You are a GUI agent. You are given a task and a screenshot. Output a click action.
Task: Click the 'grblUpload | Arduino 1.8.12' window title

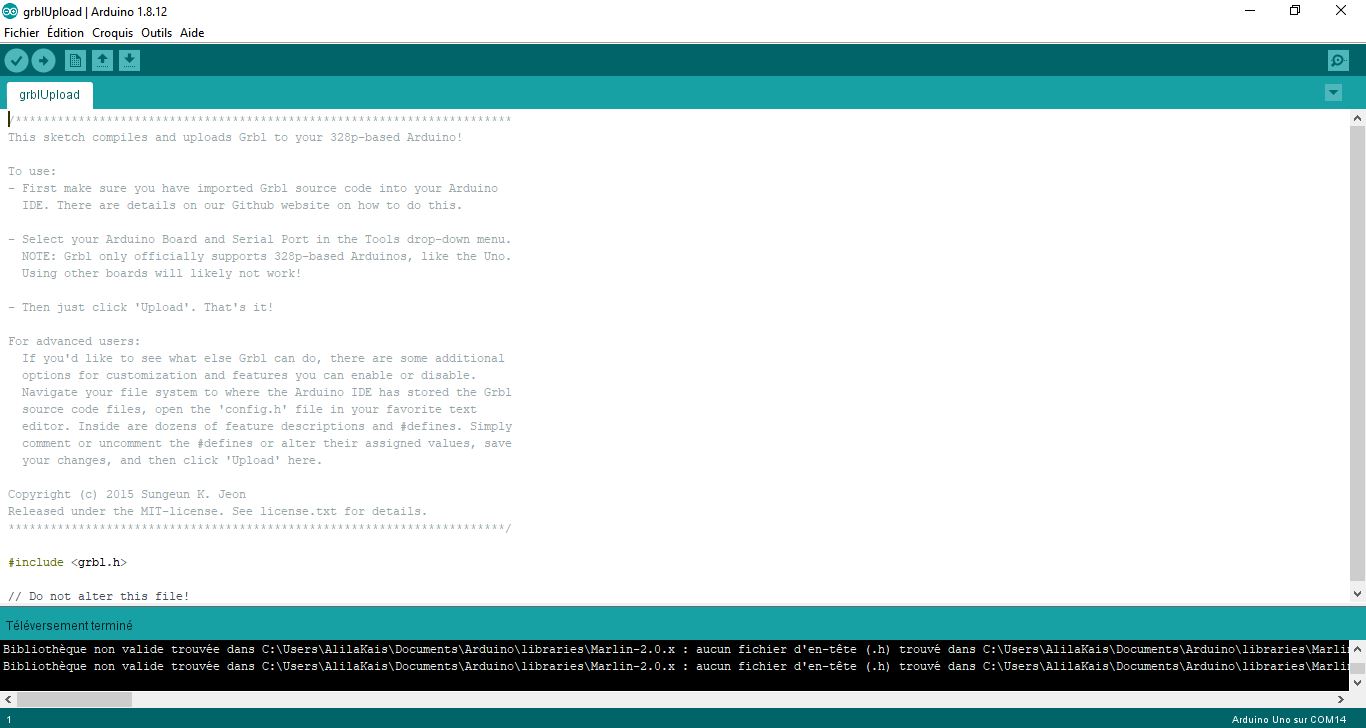[94, 11]
